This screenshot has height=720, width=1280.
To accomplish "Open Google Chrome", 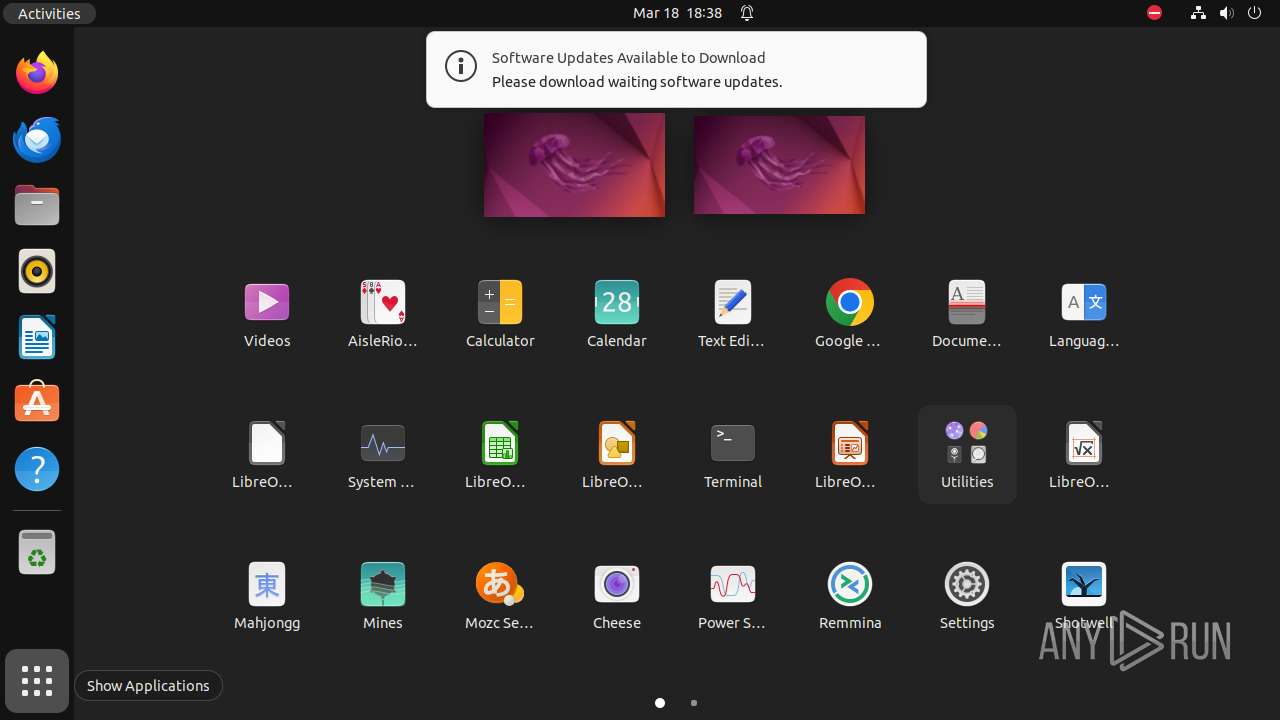I will [850, 313].
